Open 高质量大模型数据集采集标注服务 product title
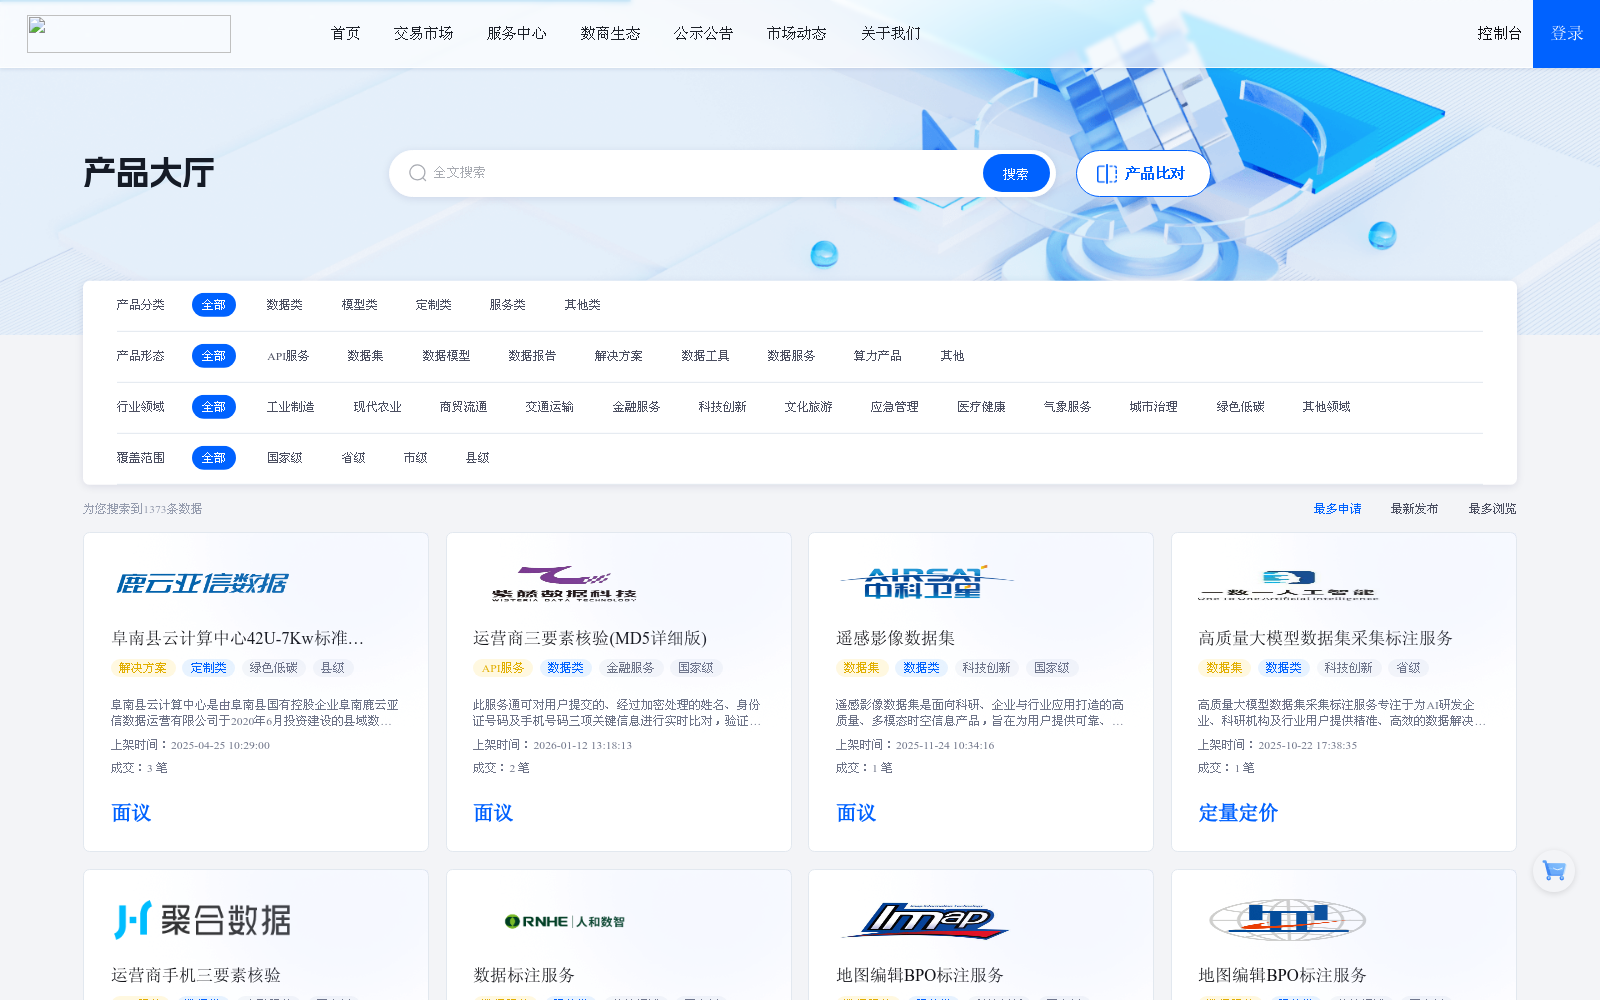The image size is (1600, 1000). pyautogui.click(x=1326, y=638)
